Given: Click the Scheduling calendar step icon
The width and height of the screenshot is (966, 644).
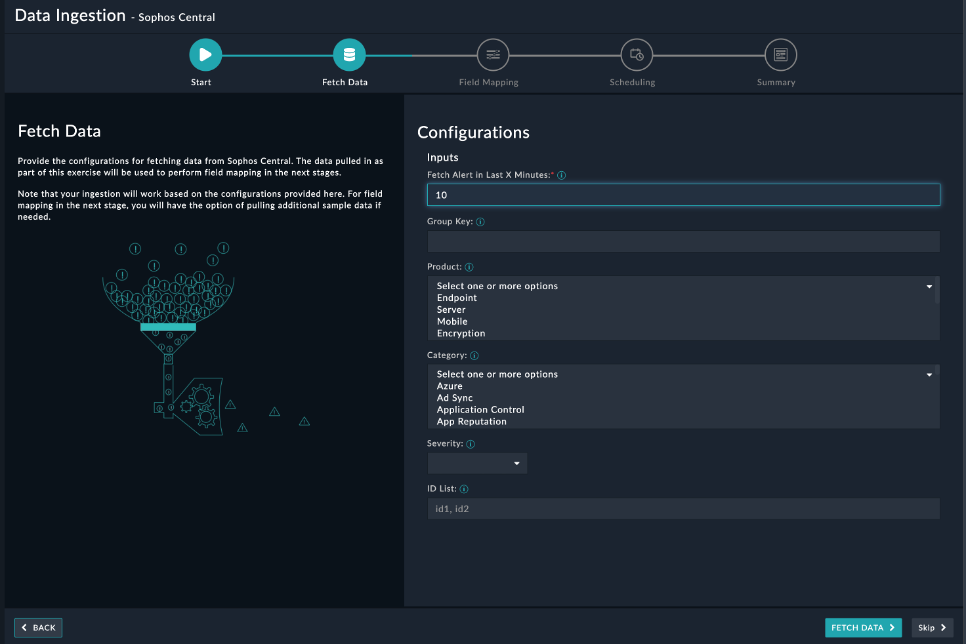Looking at the screenshot, I should coord(636,55).
